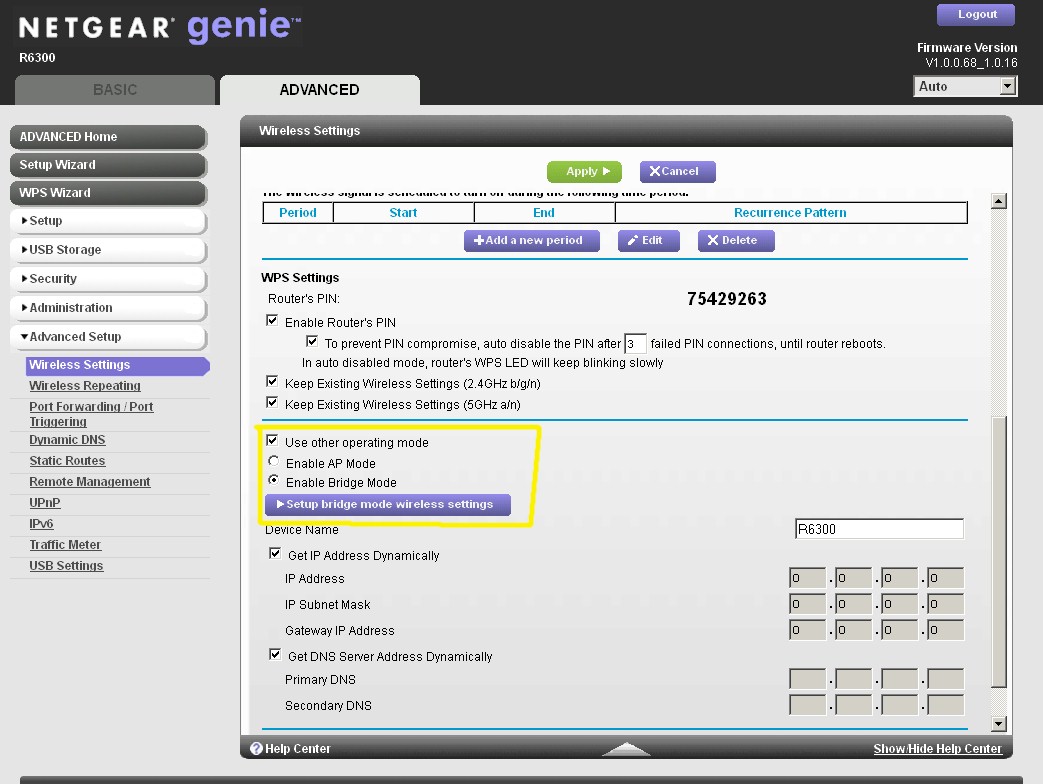Click the End column header
The width and height of the screenshot is (1043, 784).
click(543, 213)
